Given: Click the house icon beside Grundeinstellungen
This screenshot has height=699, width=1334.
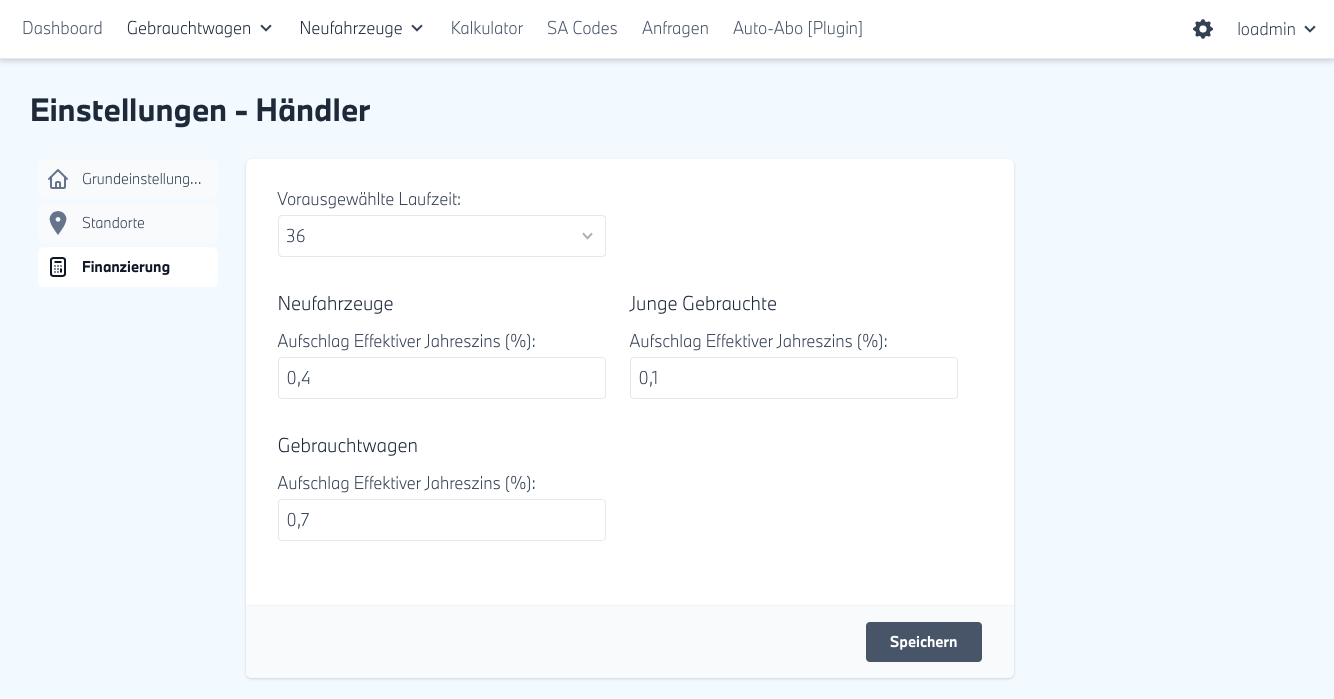Looking at the screenshot, I should click(58, 179).
